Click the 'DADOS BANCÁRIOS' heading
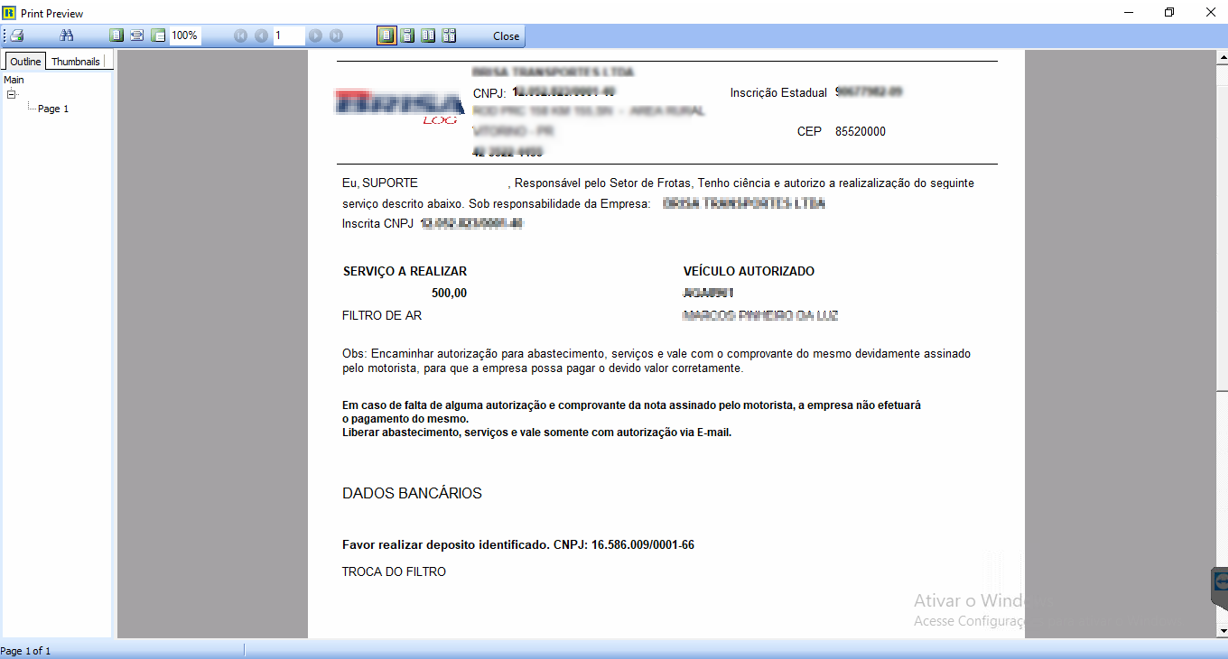The width and height of the screenshot is (1228, 659). pyautogui.click(x=412, y=493)
